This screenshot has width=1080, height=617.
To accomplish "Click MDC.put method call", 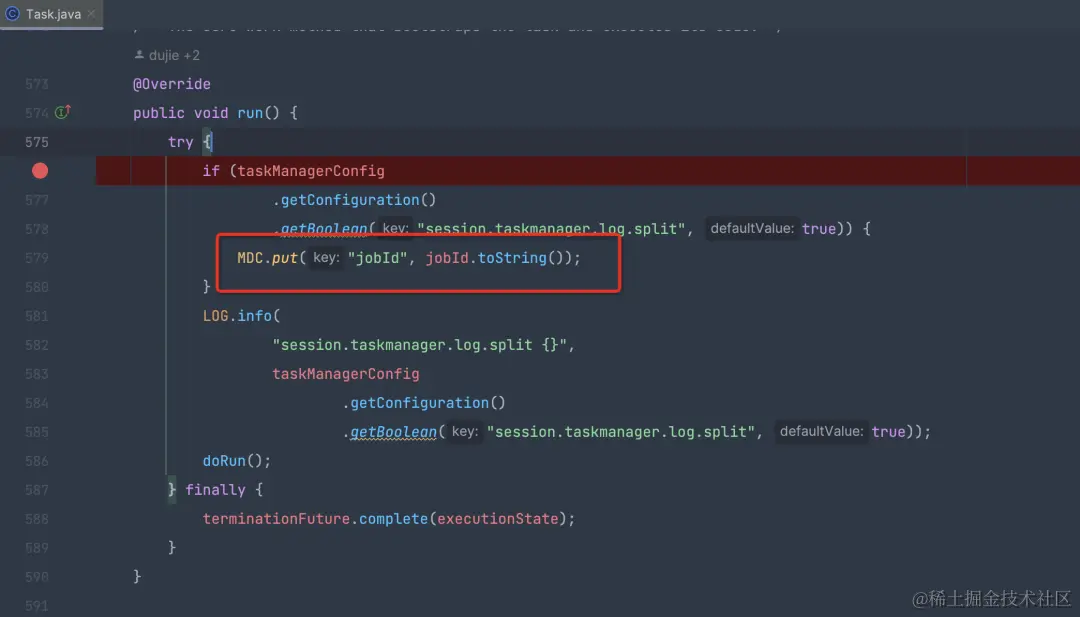I will pyautogui.click(x=268, y=258).
